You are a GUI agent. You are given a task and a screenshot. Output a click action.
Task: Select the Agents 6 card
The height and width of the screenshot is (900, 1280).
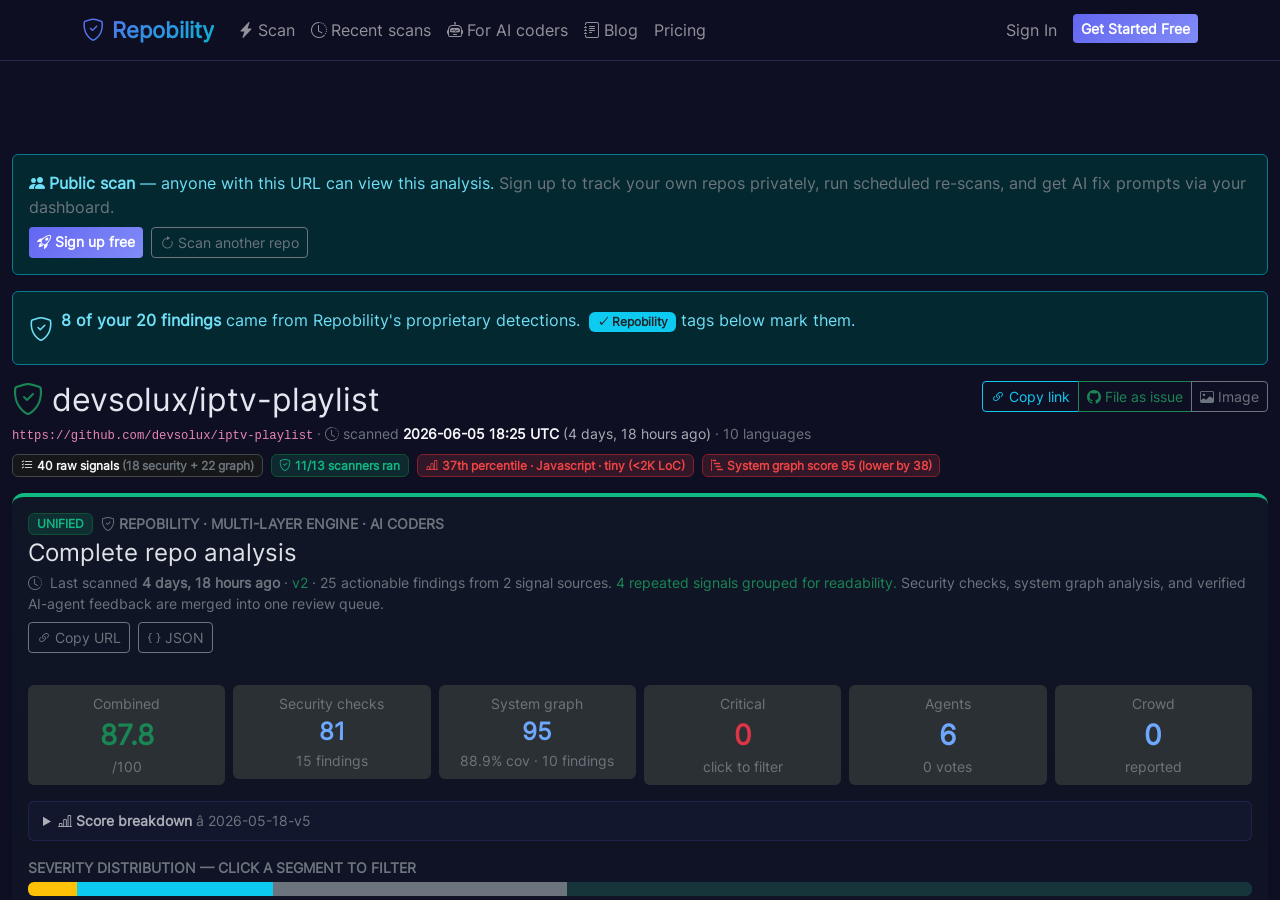click(948, 735)
